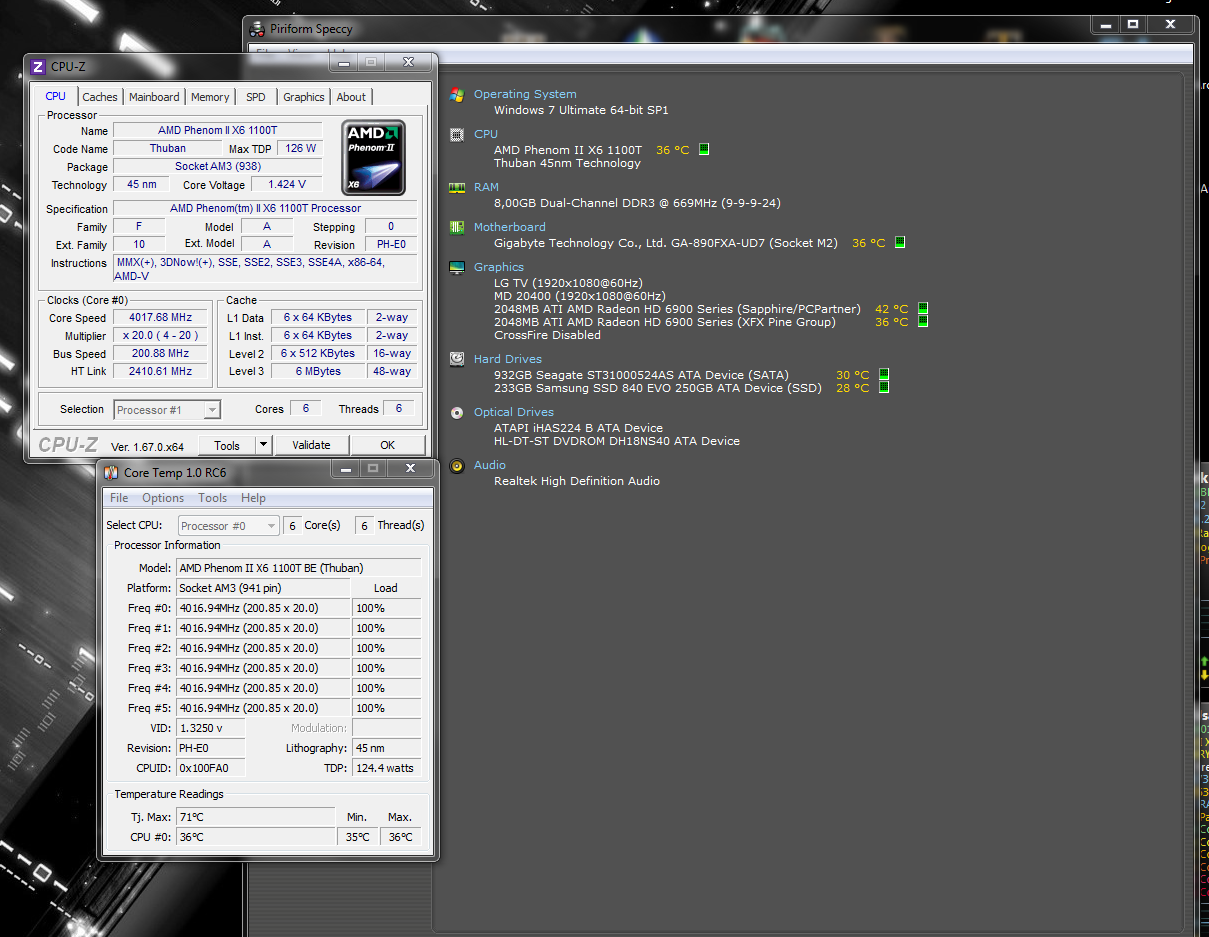Click the Bus Speed 200.88 MHz value
This screenshot has height=937, width=1209.
pyautogui.click(x=159, y=354)
